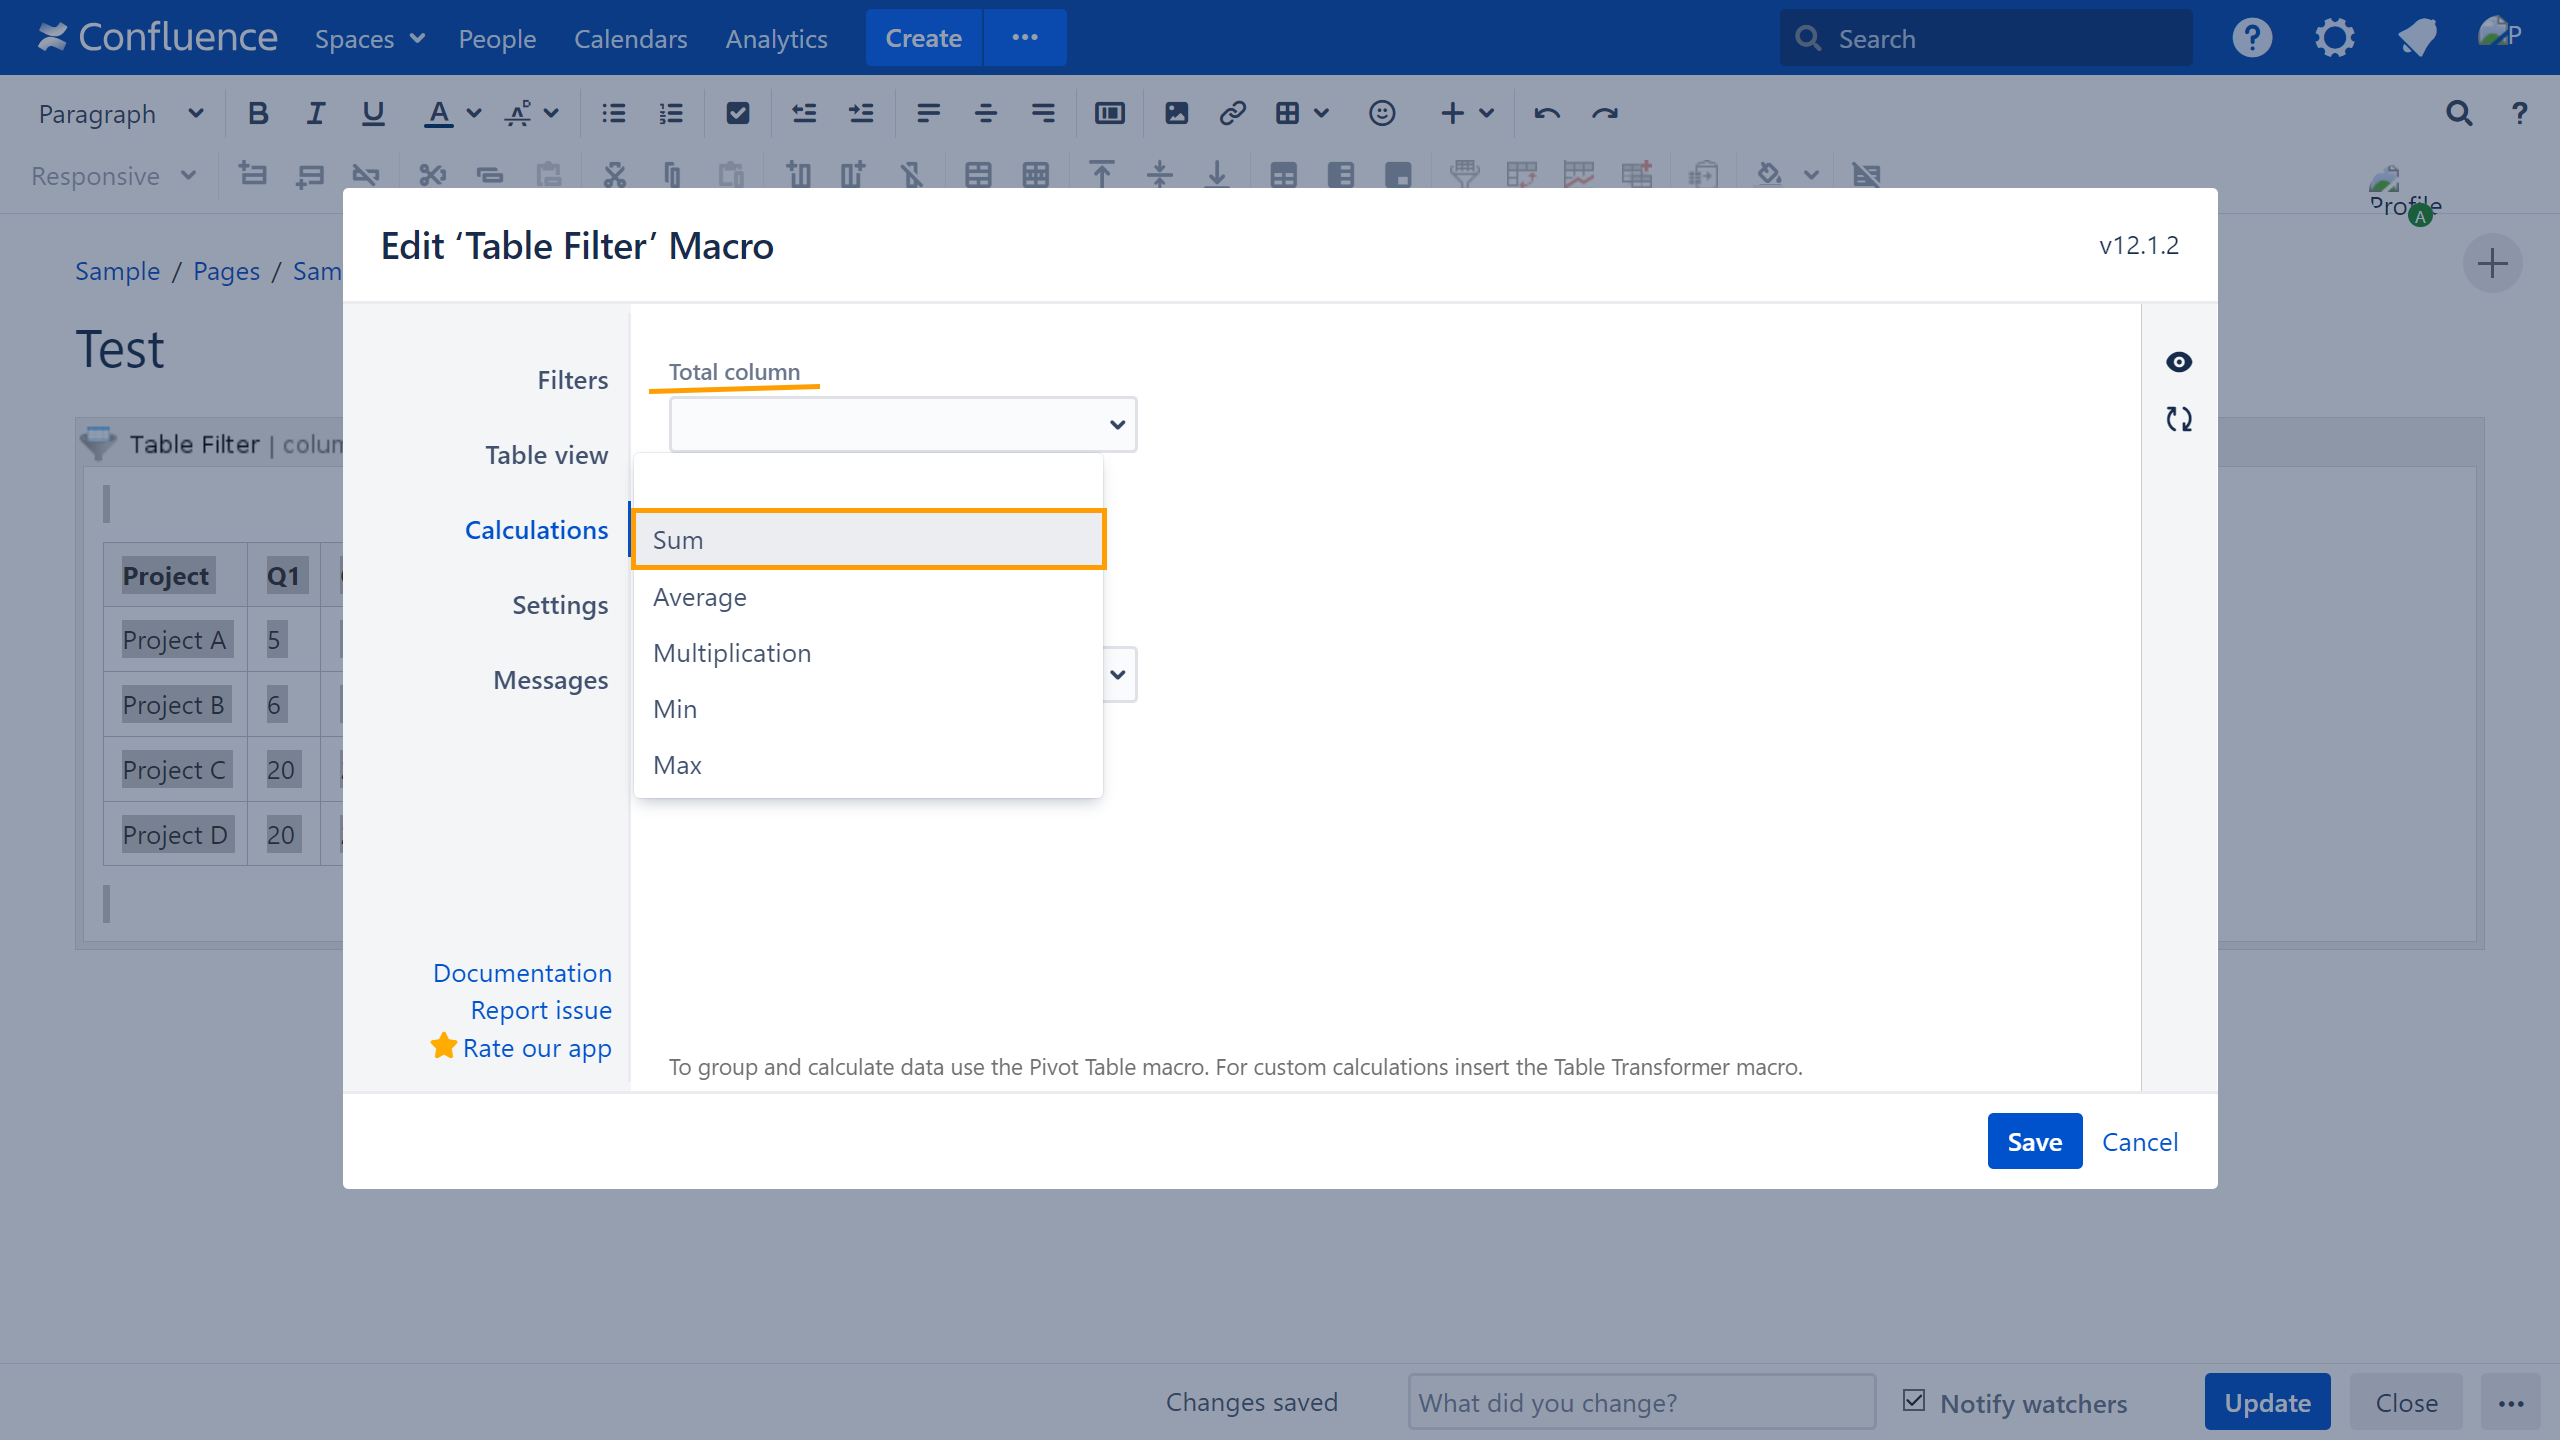Click the task list checkbox icon

click(737, 114)
